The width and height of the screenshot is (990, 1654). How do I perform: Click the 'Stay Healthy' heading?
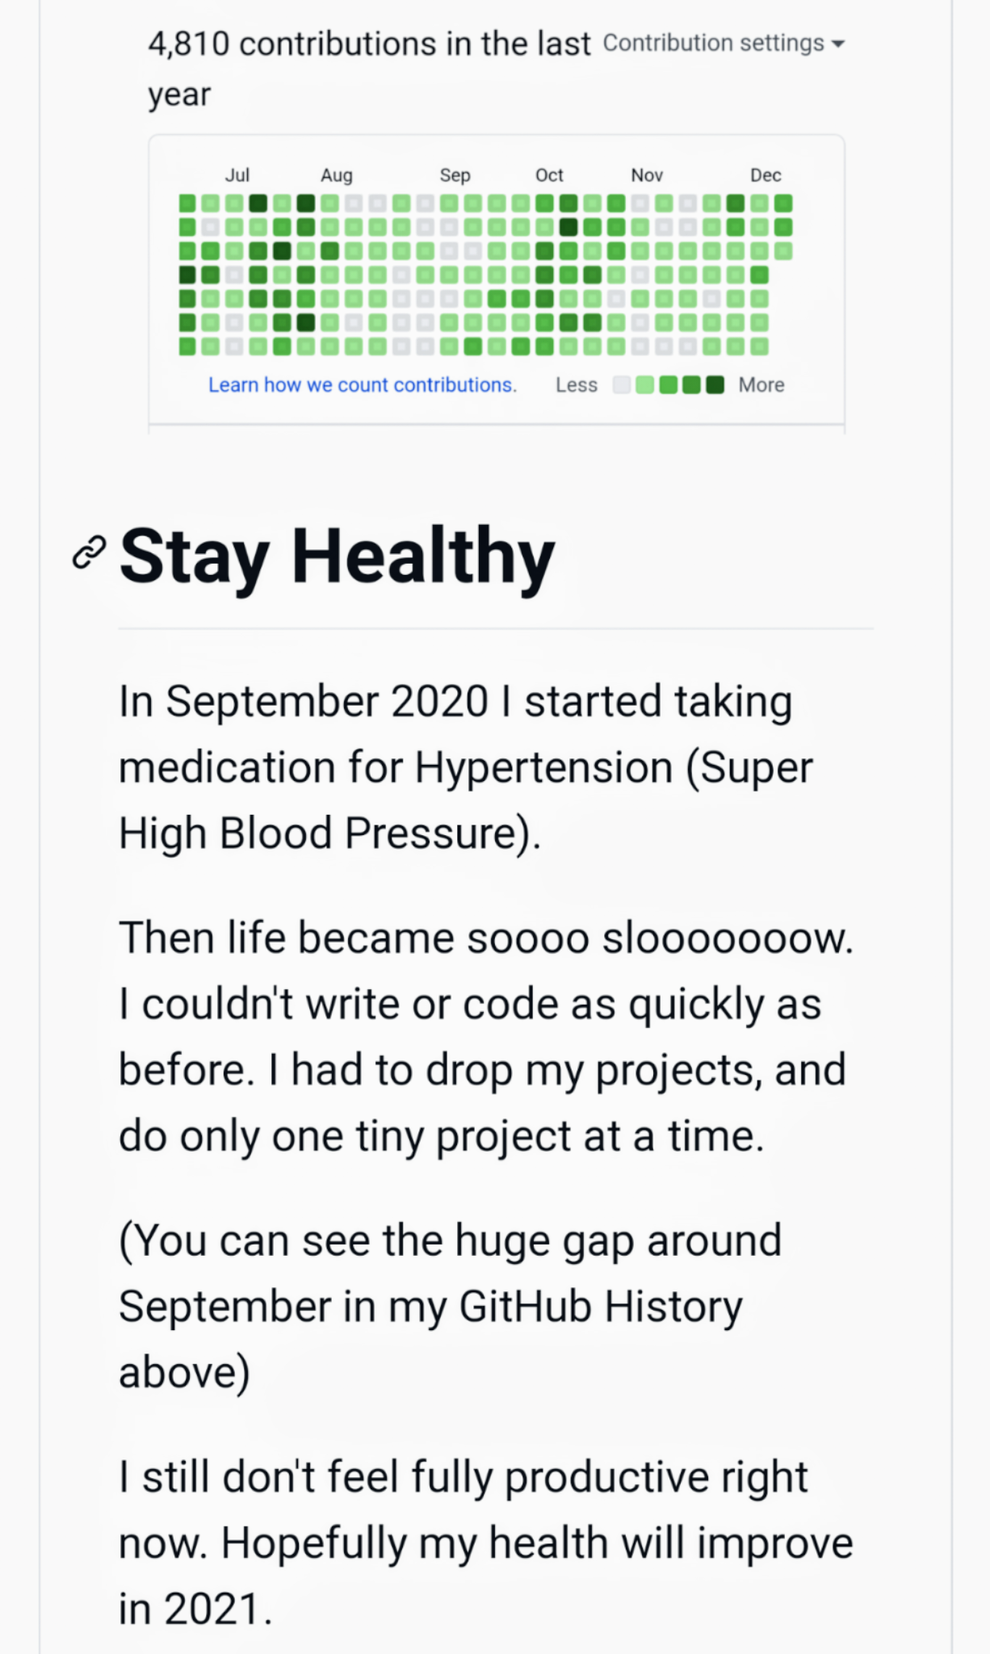tap(337, 555)
